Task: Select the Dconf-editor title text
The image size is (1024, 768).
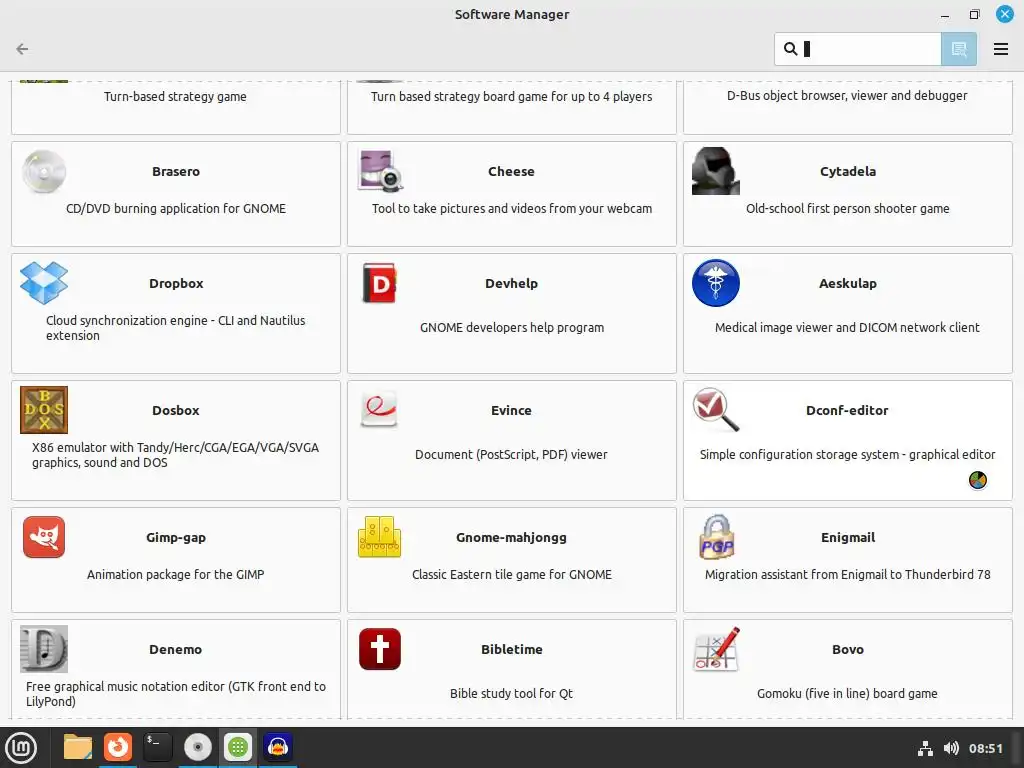Action: click(x=847, y=411)
